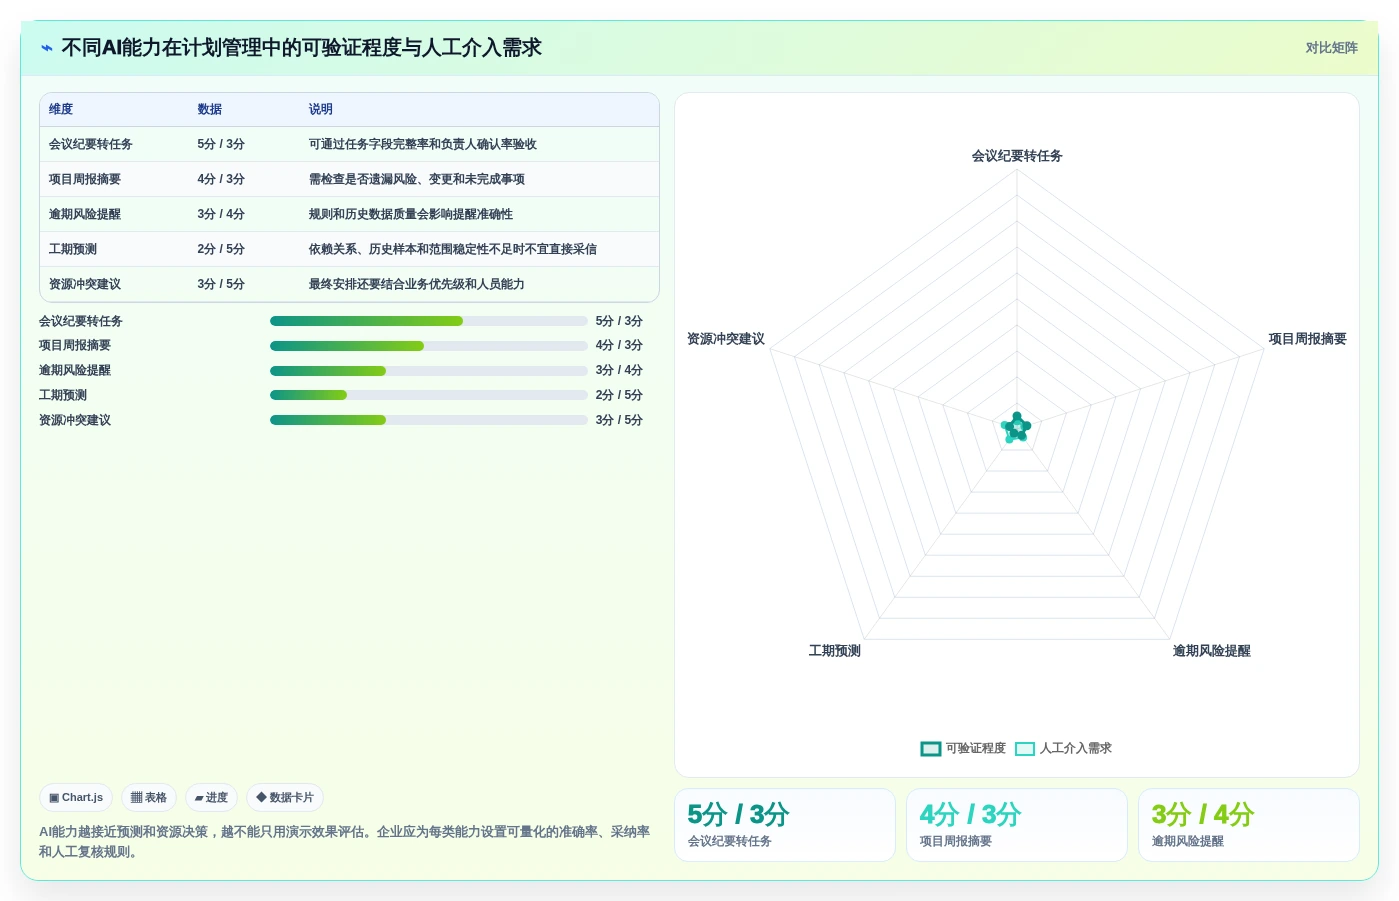Toggle the 可验证程度 legend swatch
The width and height of the screenshot is (1399, 901).
pos(931,749)
